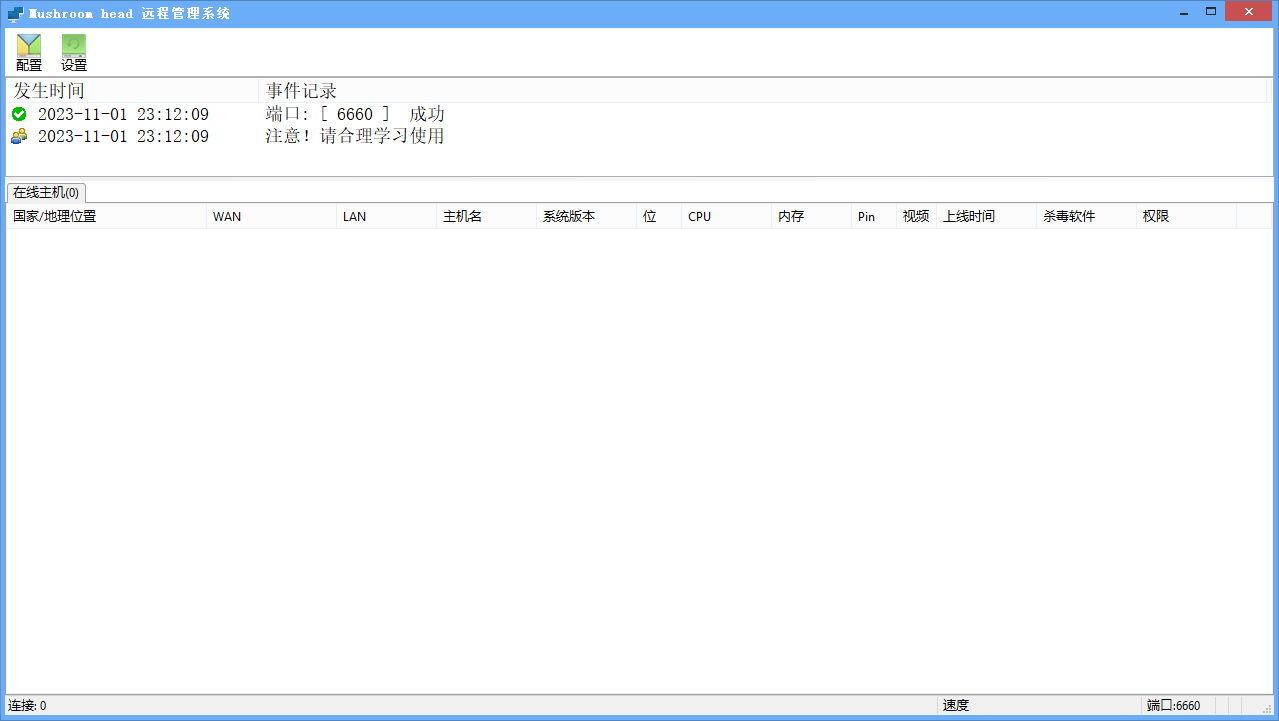
Task: Click the LAN column header
Action: [354, 216]
